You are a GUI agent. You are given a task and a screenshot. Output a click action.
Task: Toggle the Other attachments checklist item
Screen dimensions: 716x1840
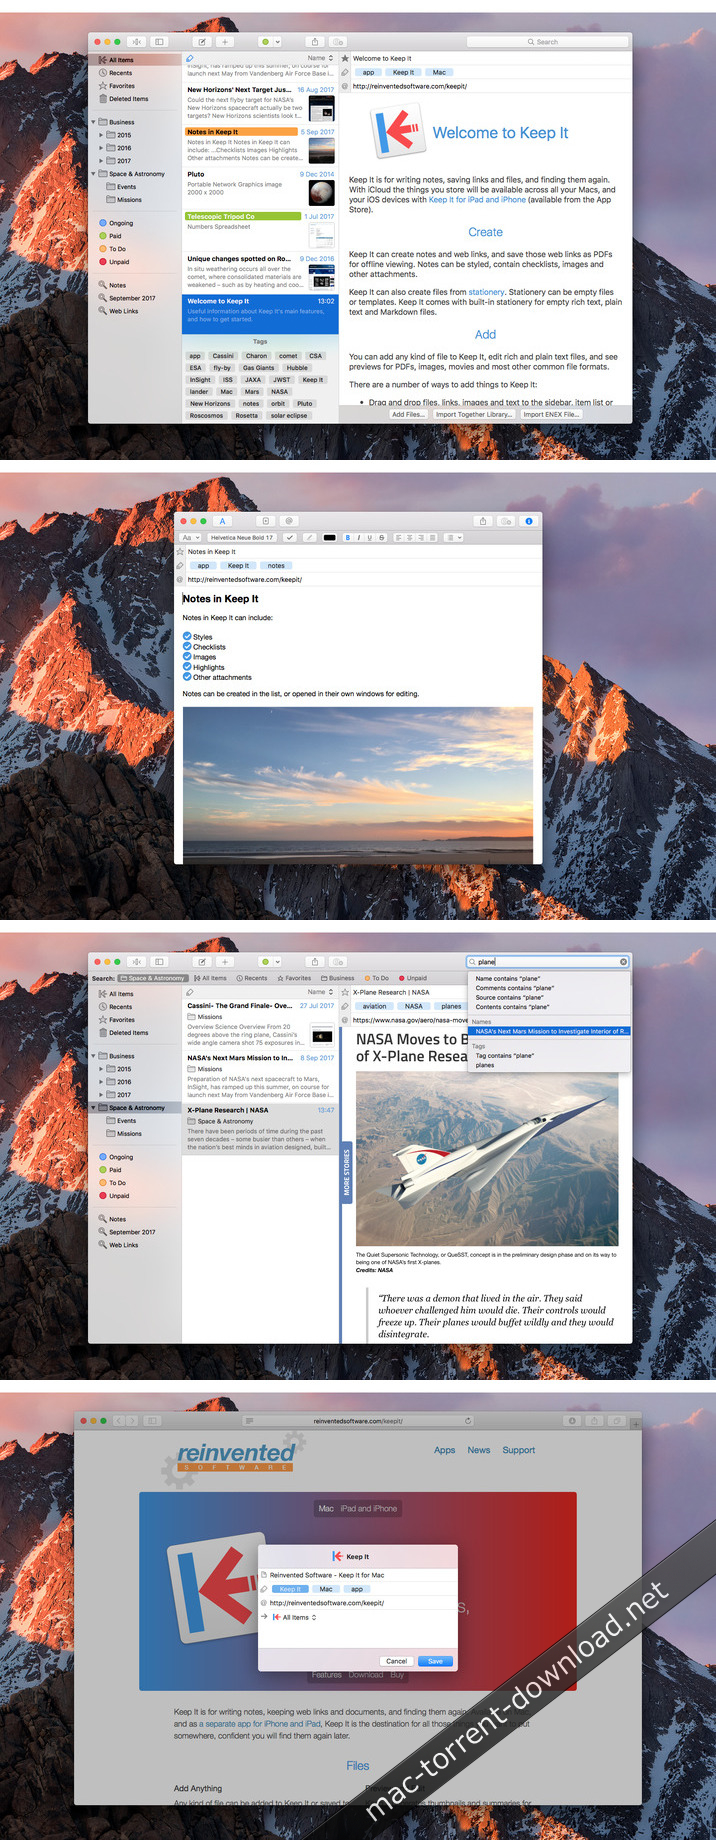tap(187, 677)
